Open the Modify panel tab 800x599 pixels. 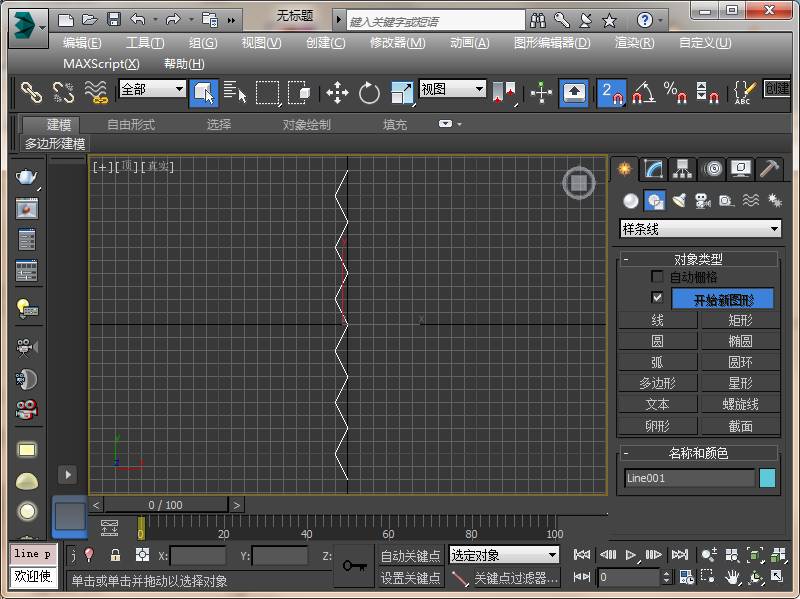pos(653,169)
